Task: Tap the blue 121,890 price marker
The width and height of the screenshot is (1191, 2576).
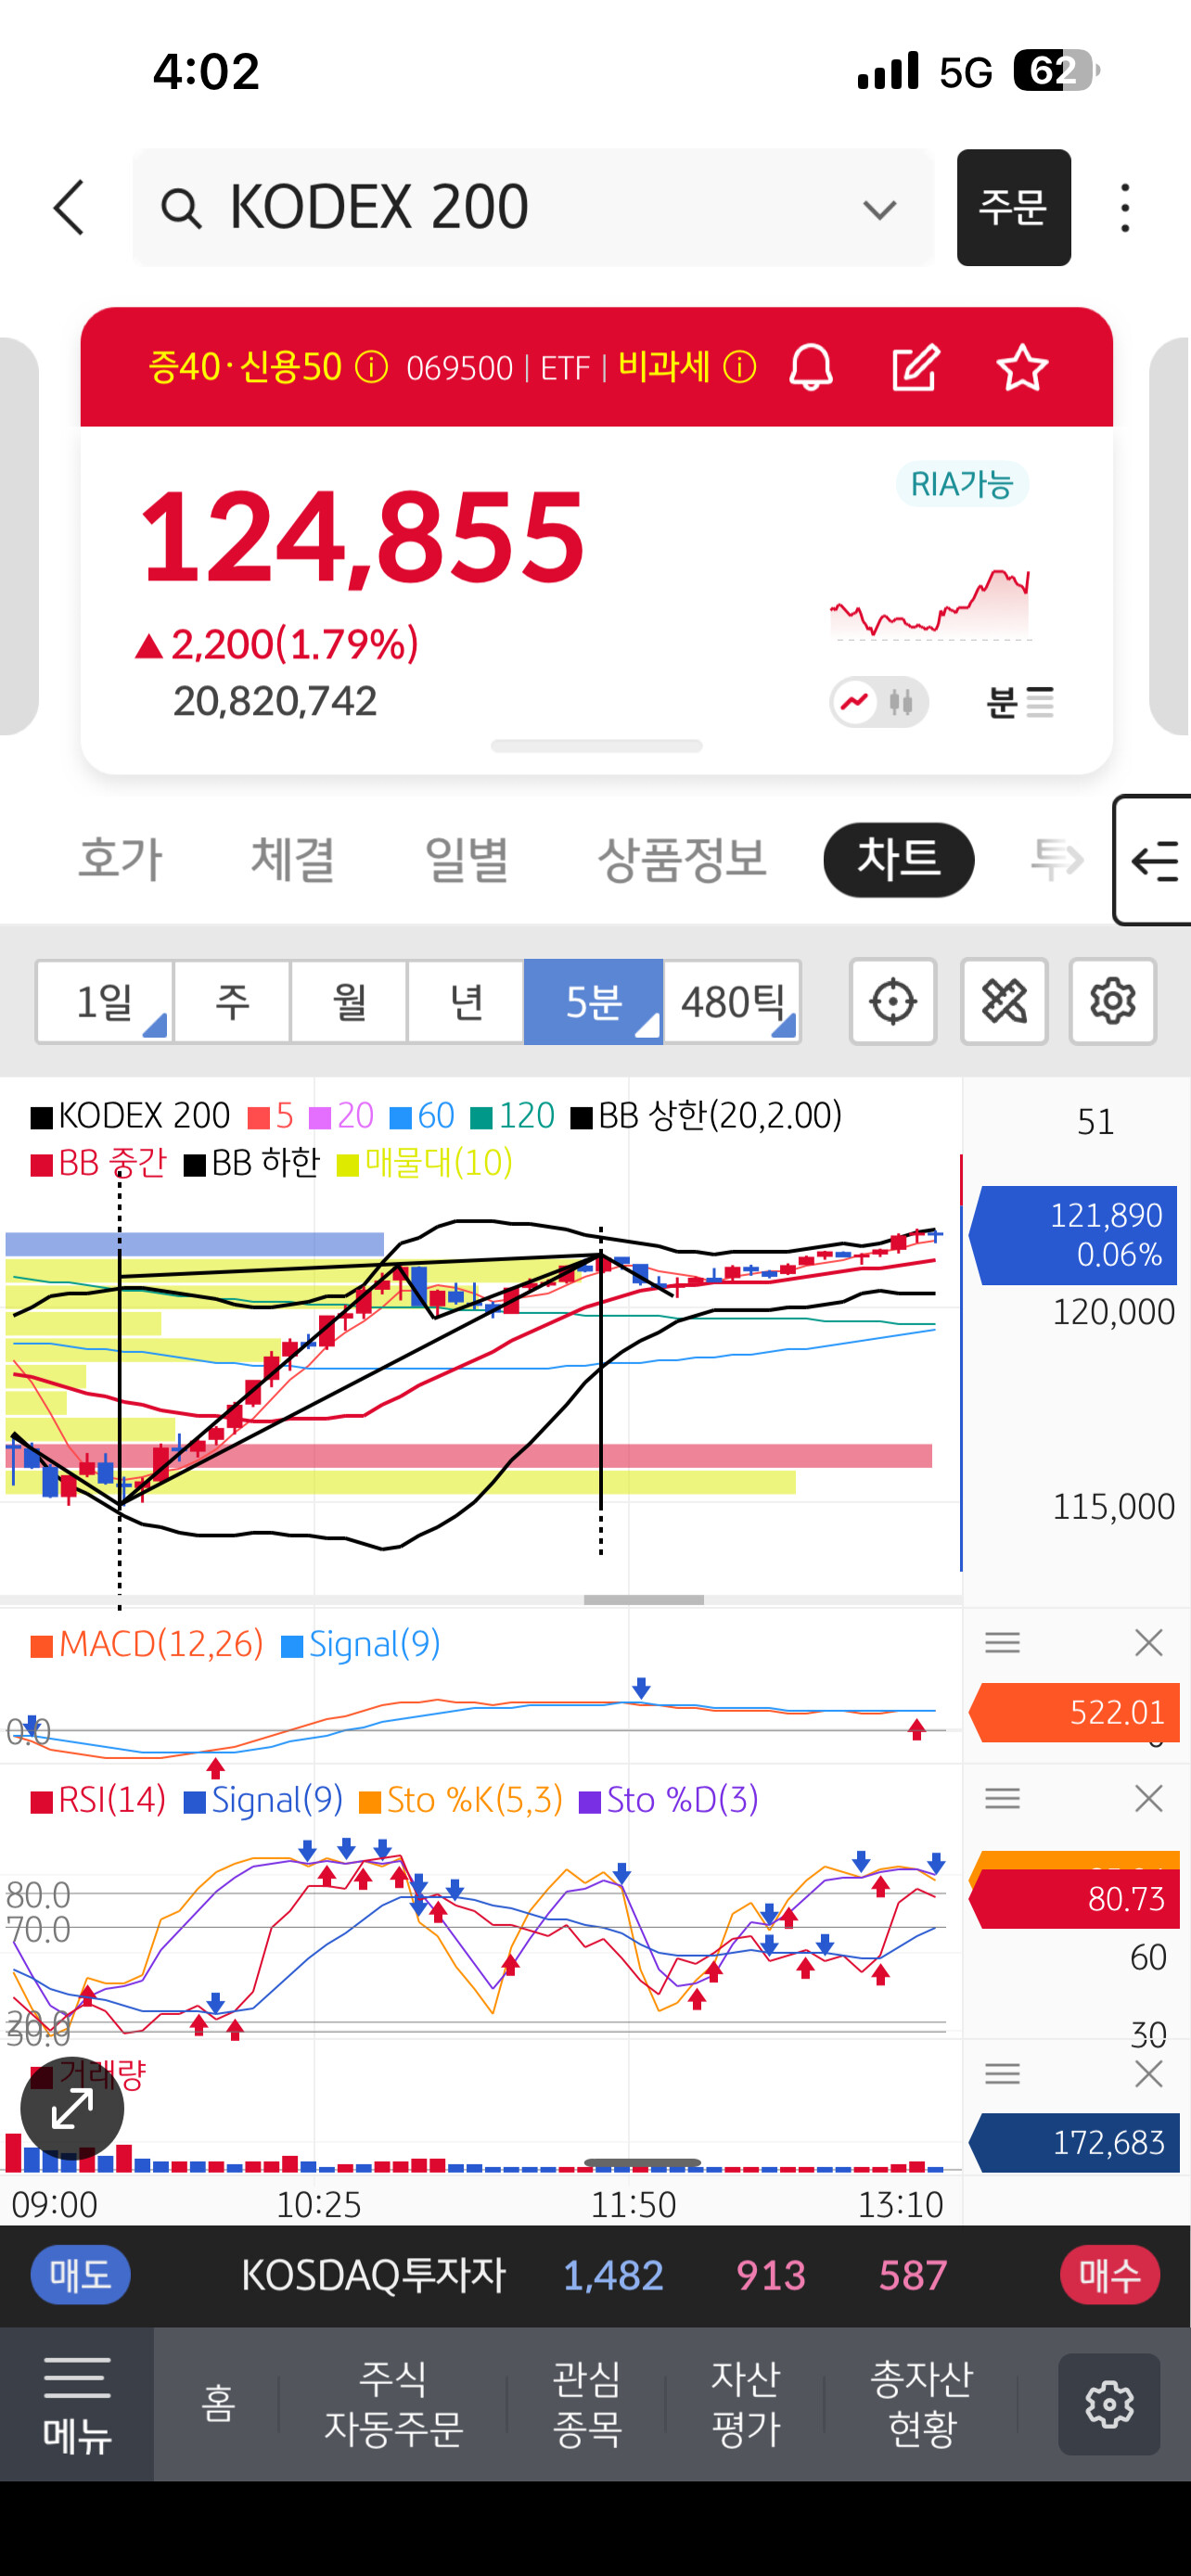Action: (1074, 1234)
